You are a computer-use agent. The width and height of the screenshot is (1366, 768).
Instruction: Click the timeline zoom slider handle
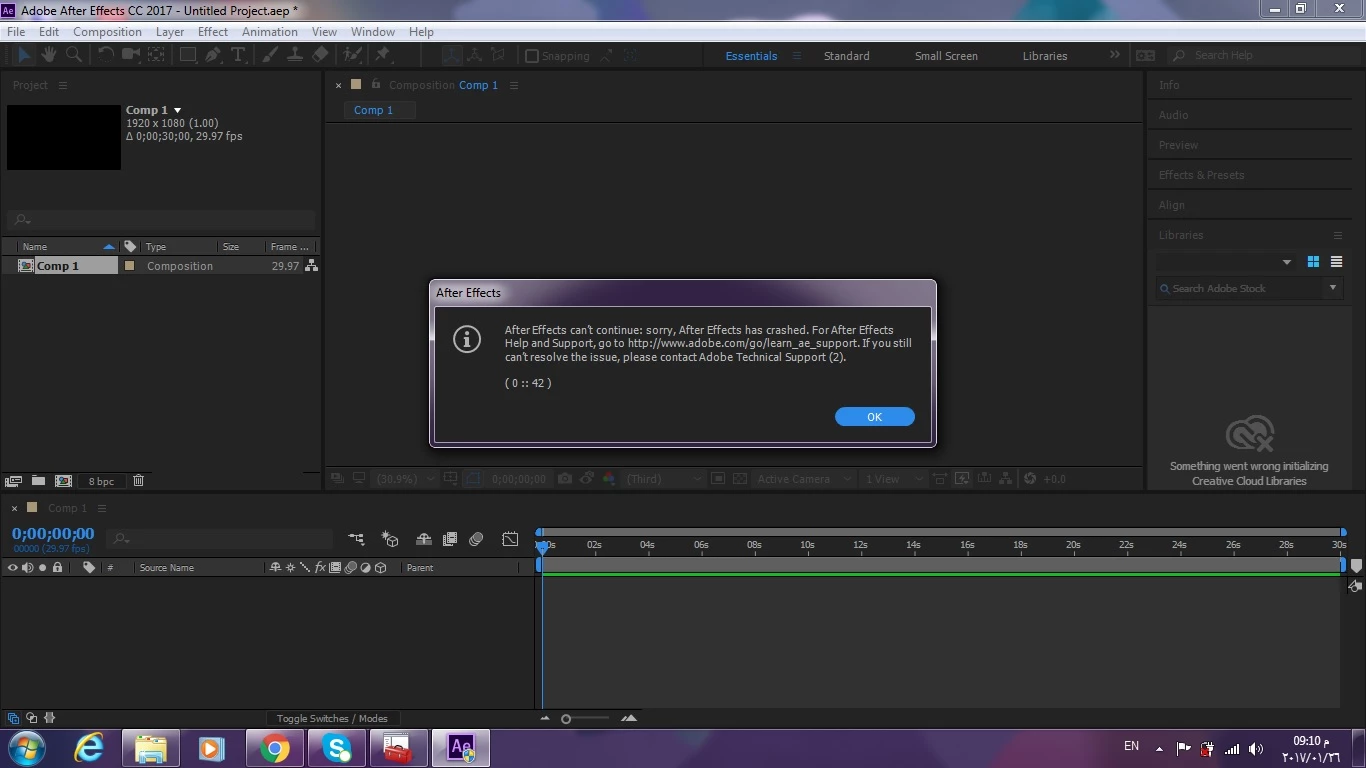tap(566, 719)
